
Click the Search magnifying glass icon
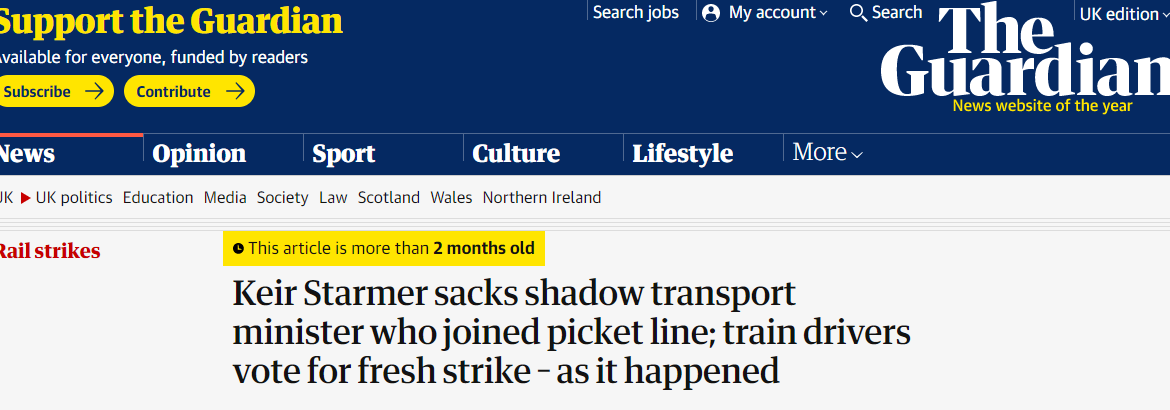(858, 13)
